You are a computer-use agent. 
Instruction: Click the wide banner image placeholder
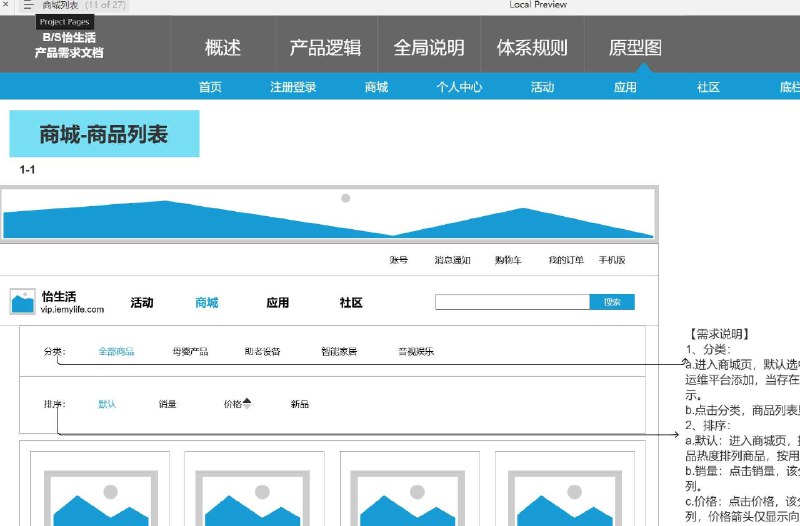(x=329, y=214)
